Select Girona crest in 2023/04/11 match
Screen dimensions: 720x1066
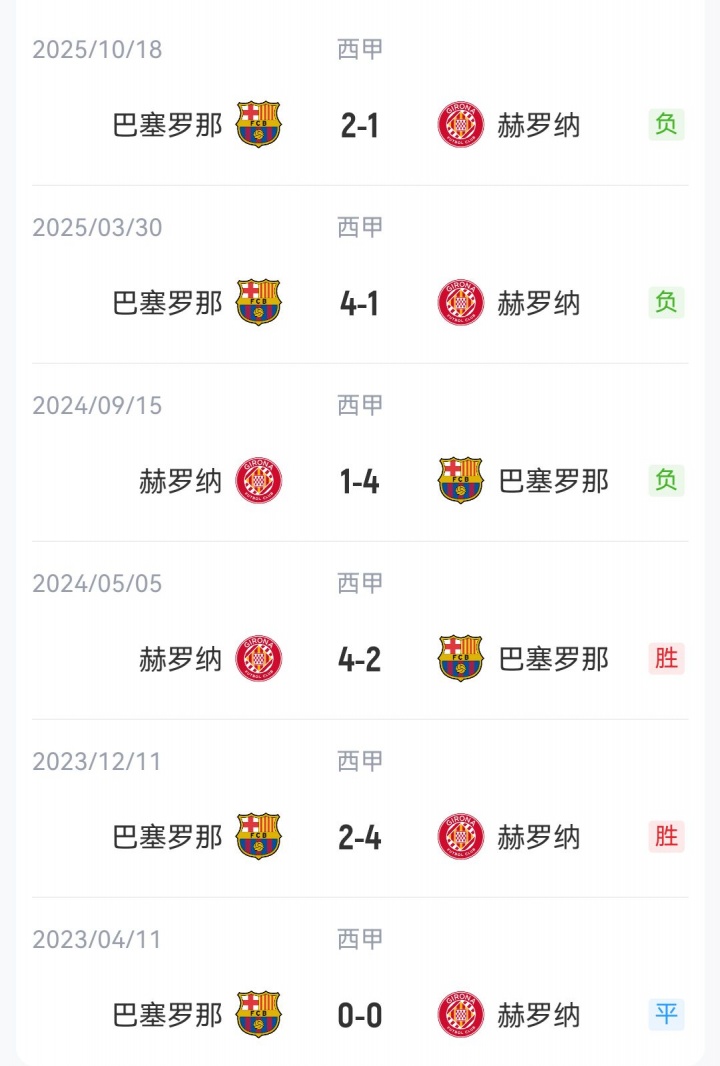[x=461, y=1015]
